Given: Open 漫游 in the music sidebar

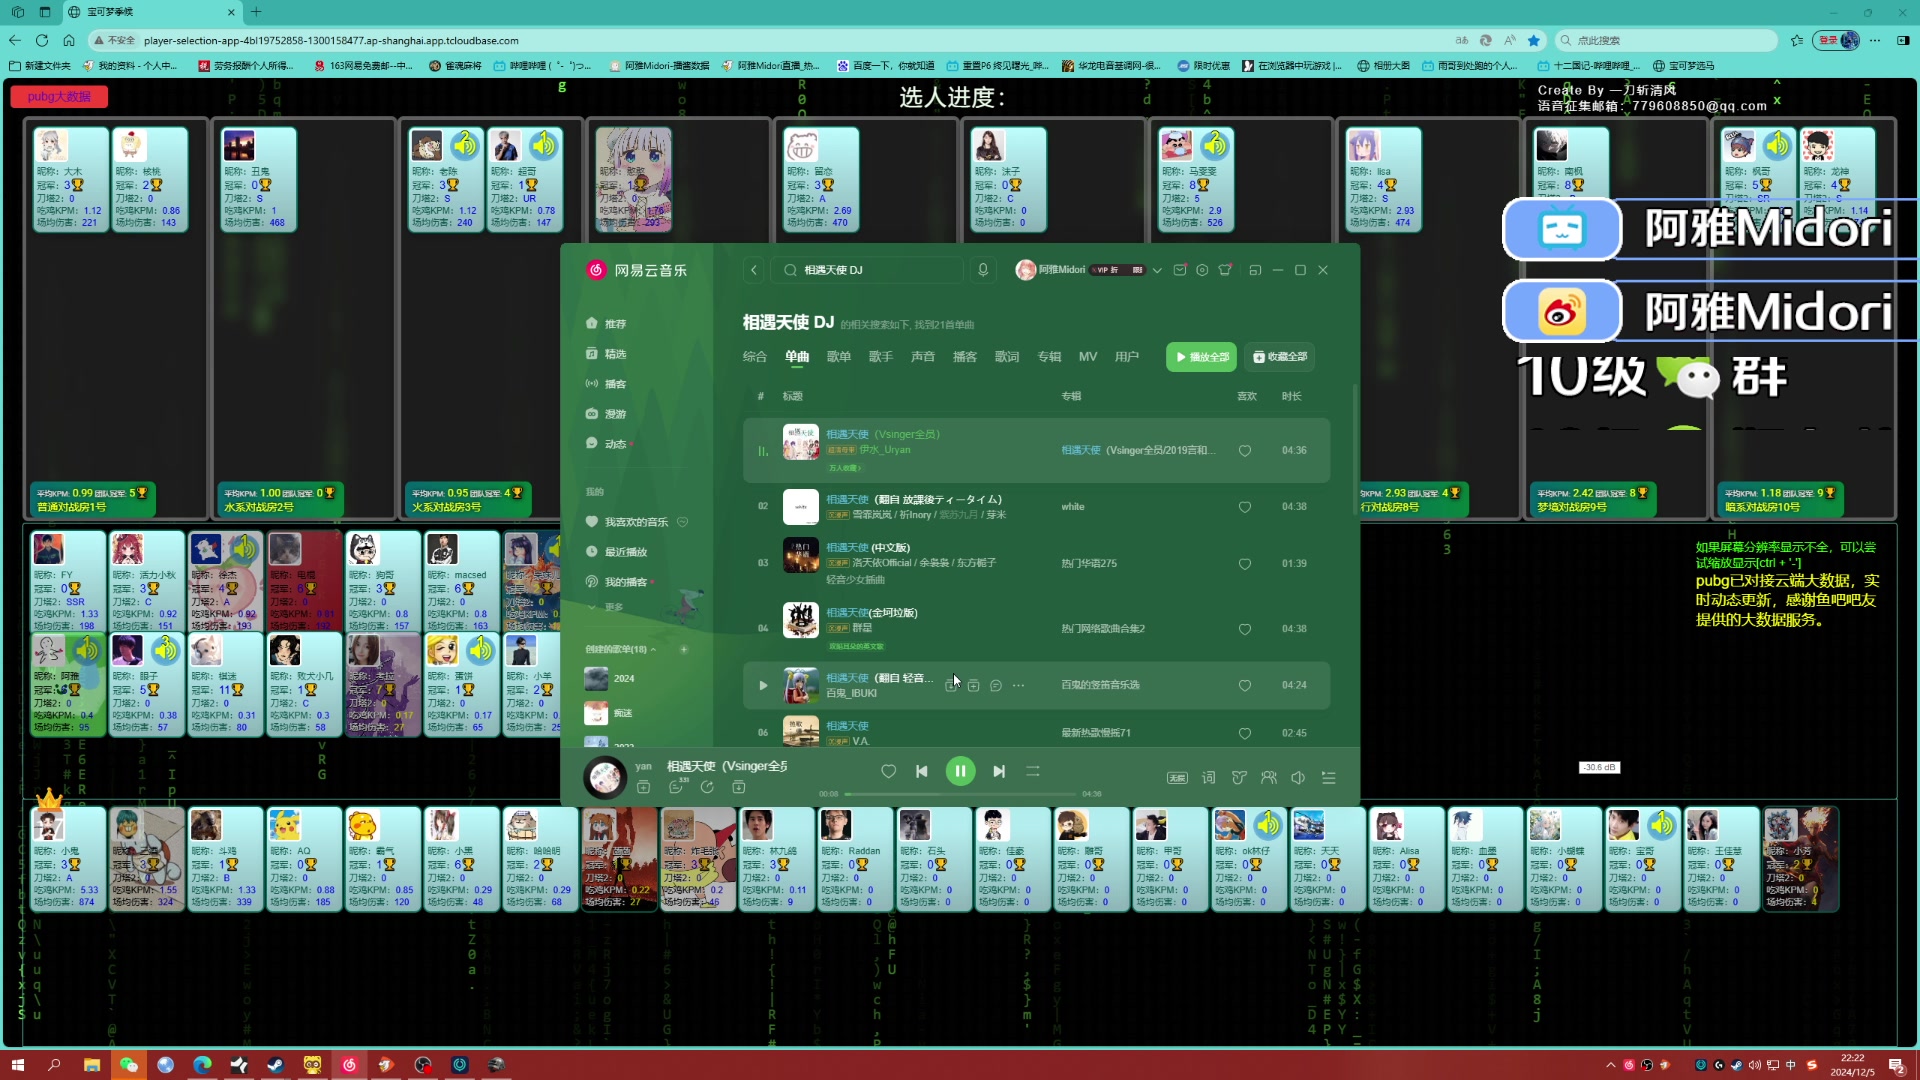Looking at the screenshot, I should 606,414.
